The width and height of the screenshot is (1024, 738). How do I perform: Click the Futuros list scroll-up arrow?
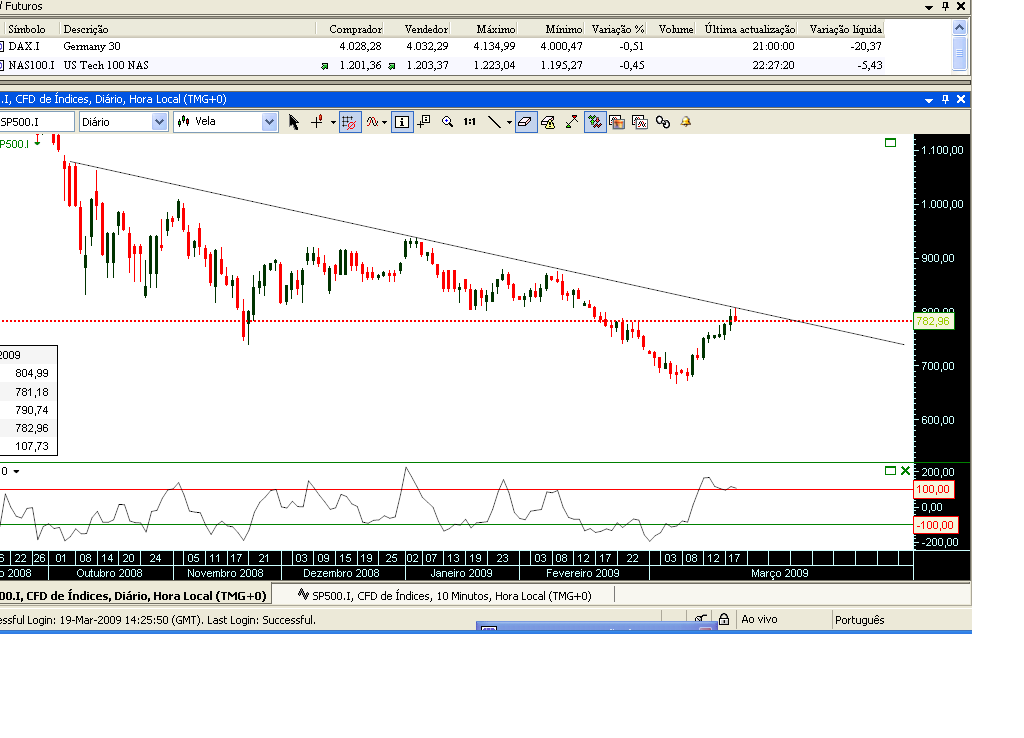[959, 27]
